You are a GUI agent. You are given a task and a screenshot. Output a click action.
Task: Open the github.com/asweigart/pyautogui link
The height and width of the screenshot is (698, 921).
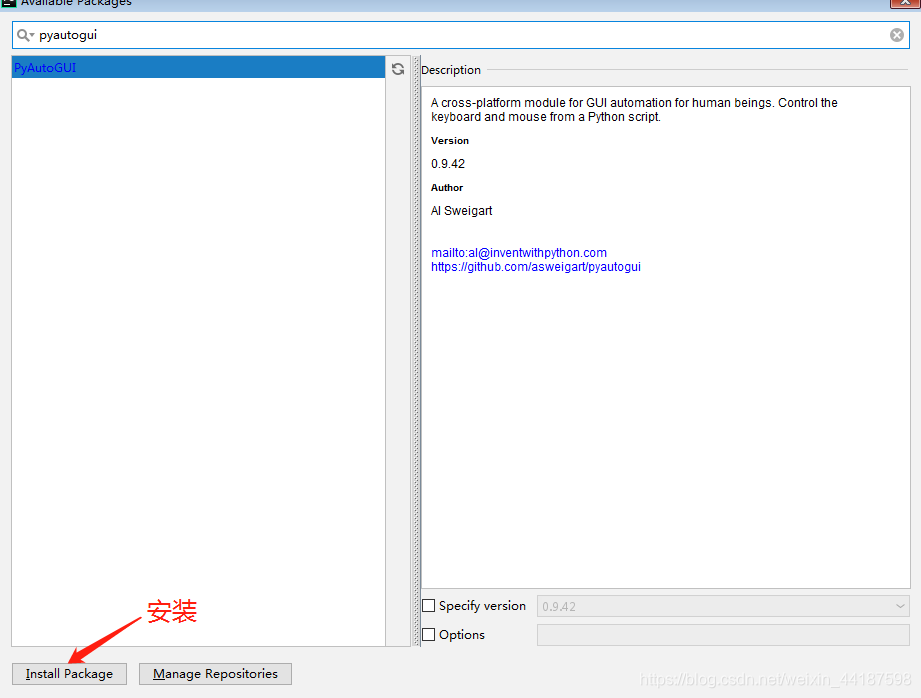(x=536, y=267)
